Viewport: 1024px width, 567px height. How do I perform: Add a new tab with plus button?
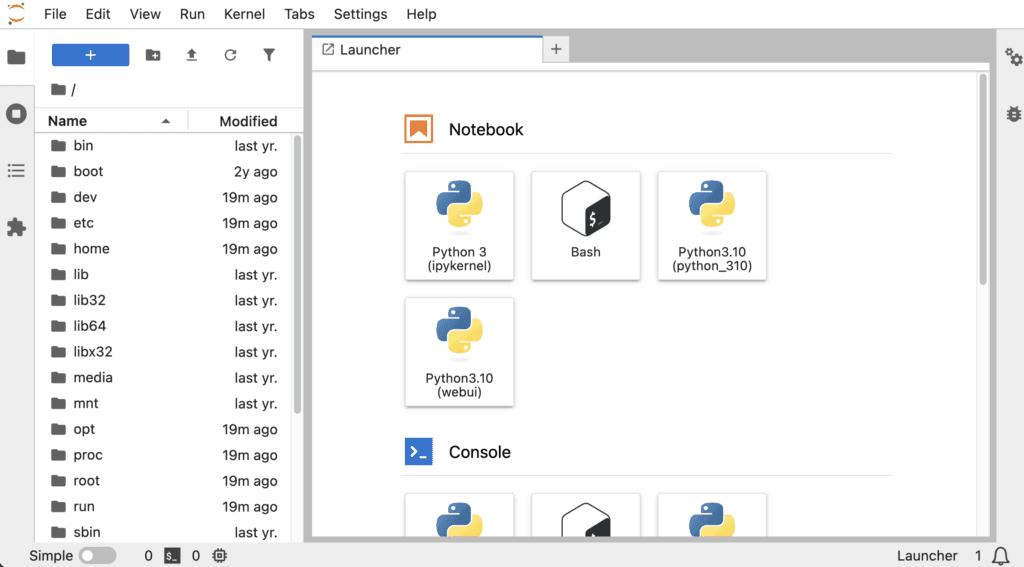pyautogui.click(x=556, y=49)
